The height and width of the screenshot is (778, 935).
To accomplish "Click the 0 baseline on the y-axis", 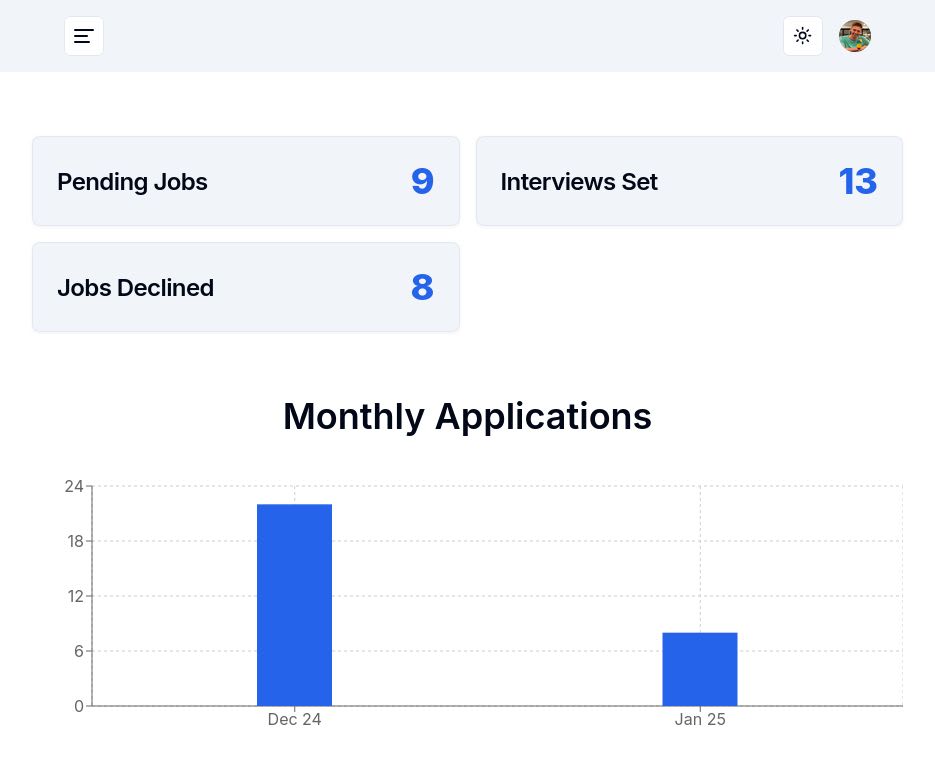I will click(x=79, y=705).
